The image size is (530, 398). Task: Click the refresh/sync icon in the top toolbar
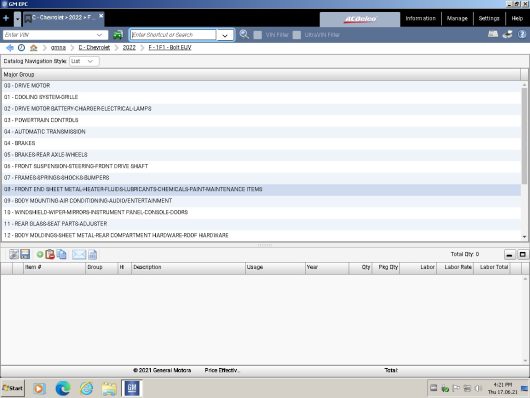507,34
